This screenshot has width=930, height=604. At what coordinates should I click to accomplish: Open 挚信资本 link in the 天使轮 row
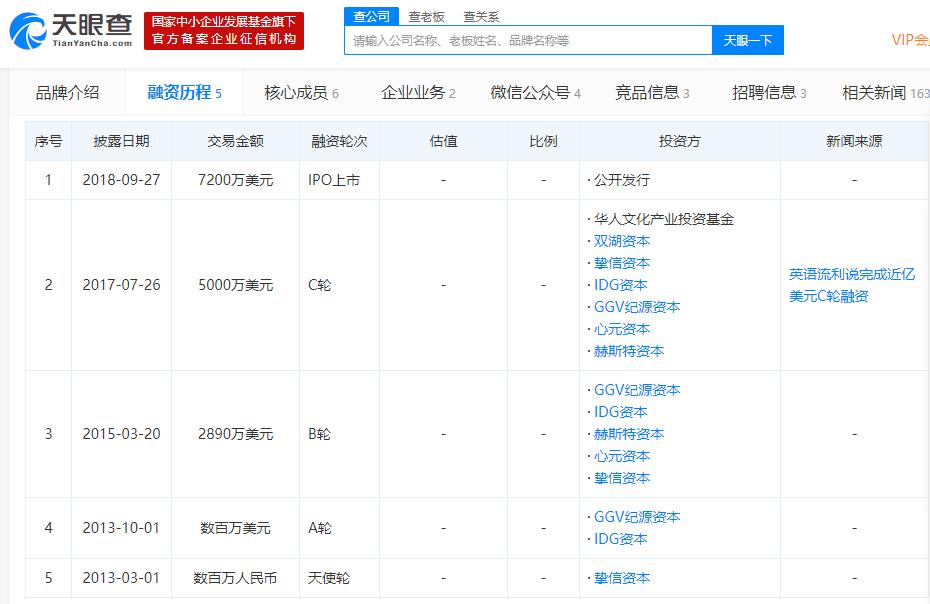[x=622, y=578]
